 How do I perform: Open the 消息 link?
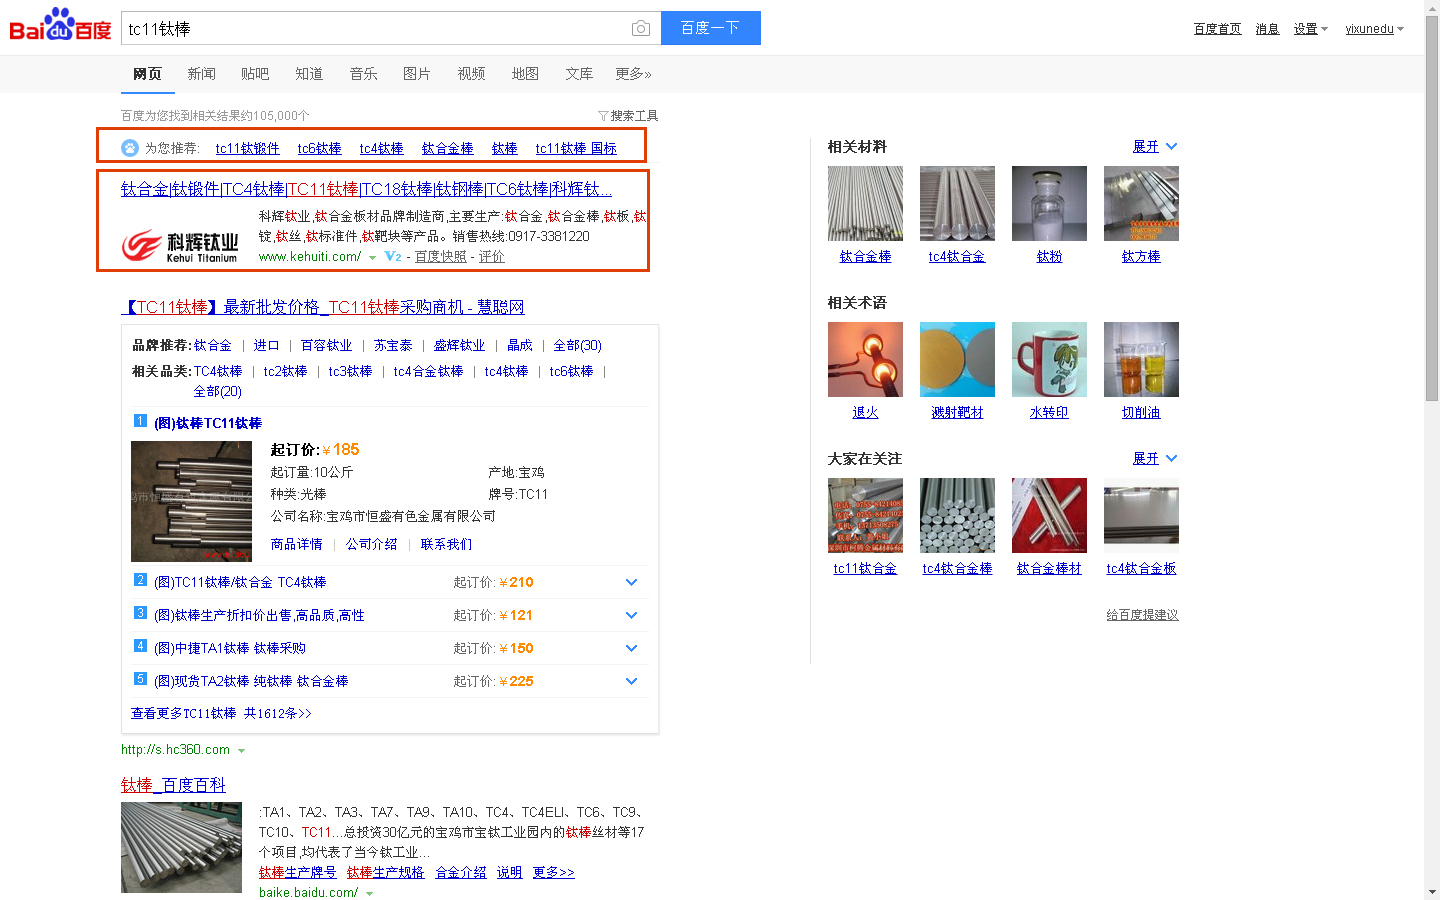(x=1267, y=29)
